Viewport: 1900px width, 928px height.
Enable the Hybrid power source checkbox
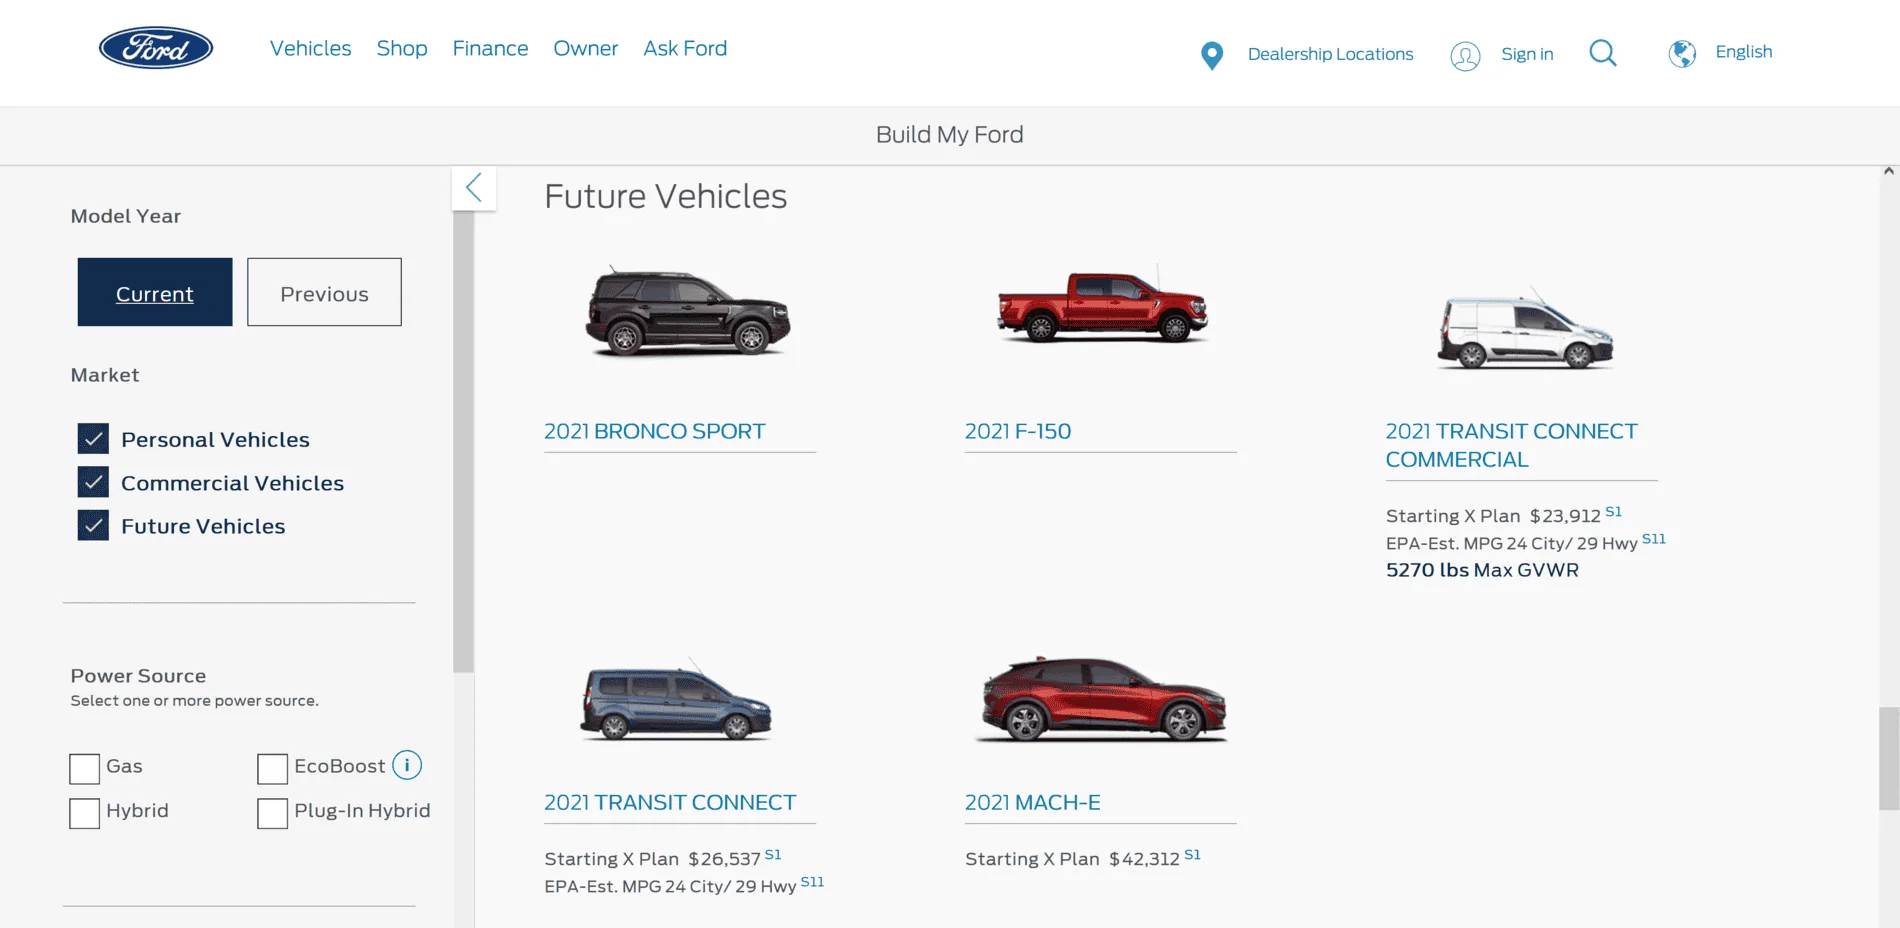click(85, 813)
